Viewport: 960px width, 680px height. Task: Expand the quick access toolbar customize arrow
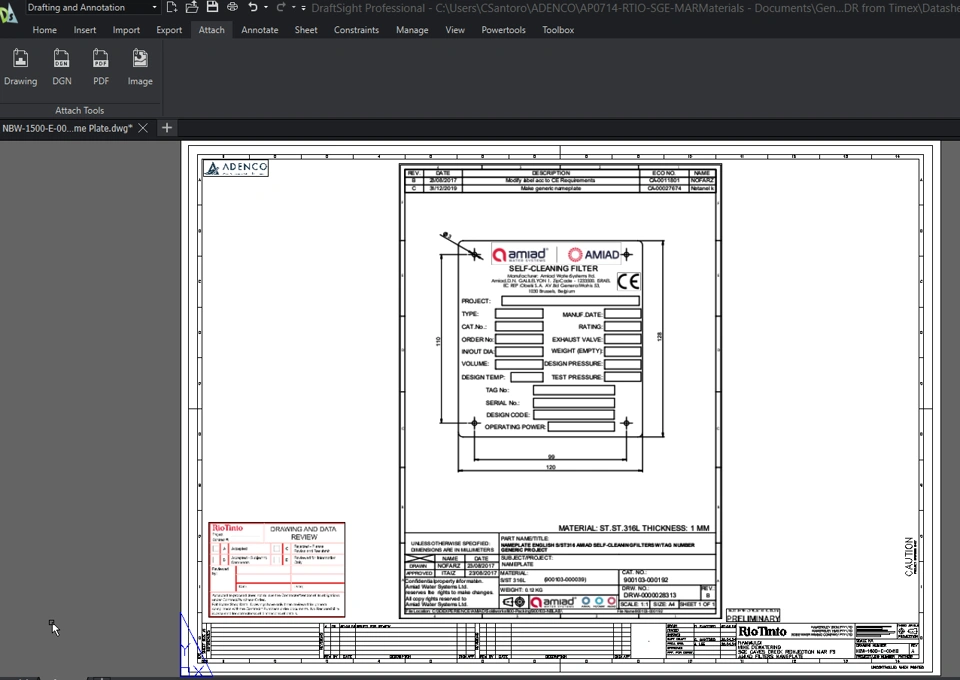[304, 7]
